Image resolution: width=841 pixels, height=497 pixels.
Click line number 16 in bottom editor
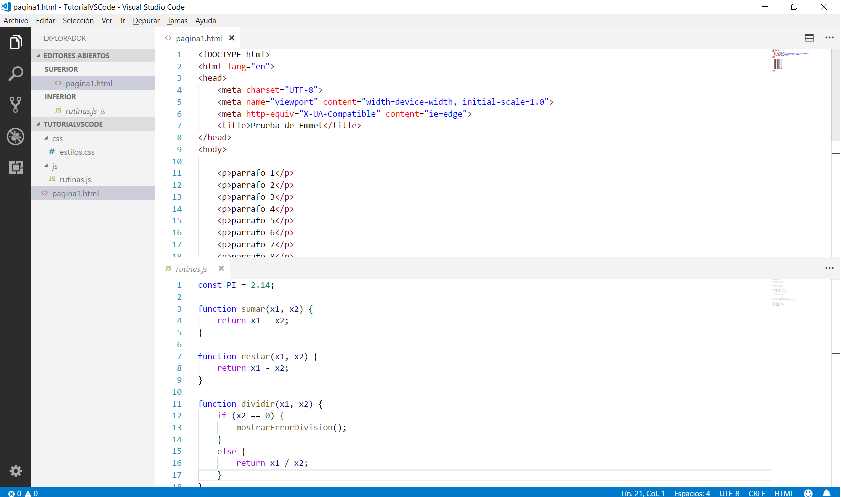pos(177,463)
